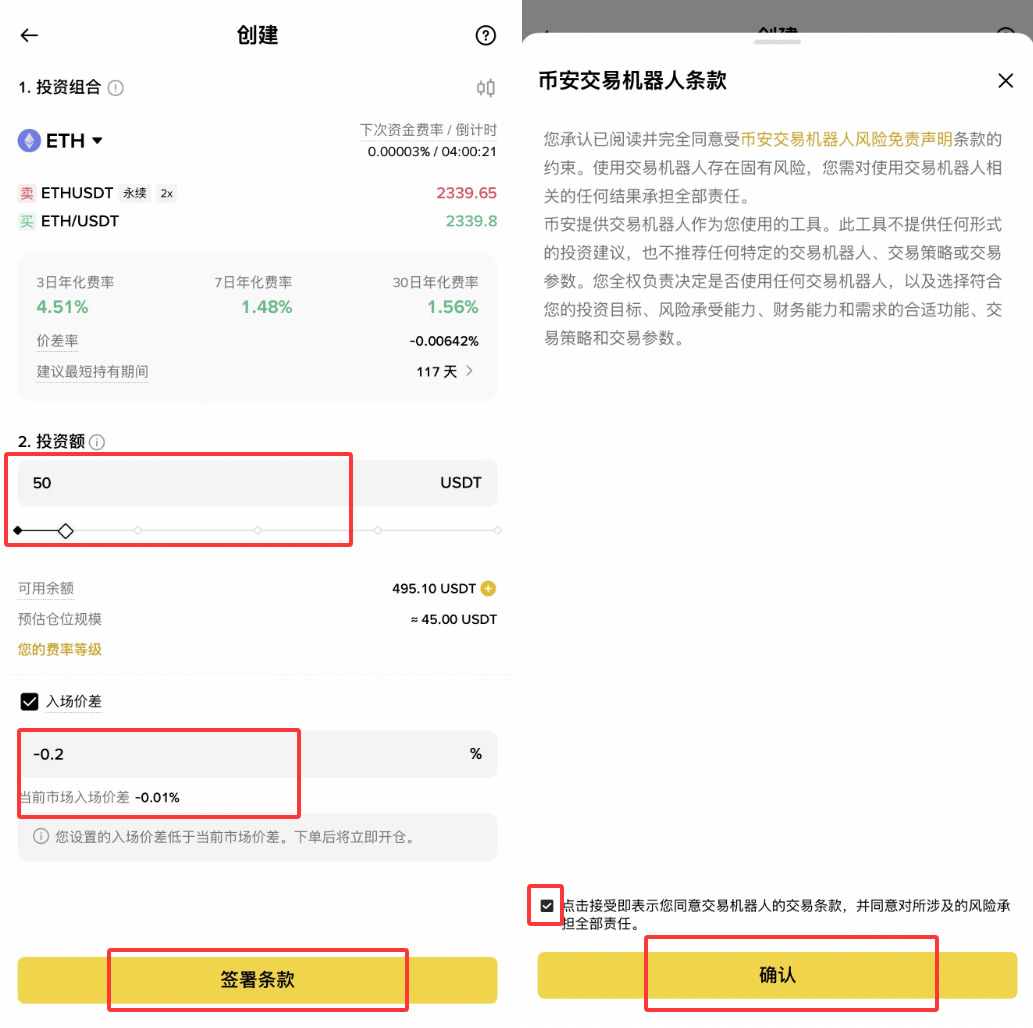1033x1028 pixels.
Task: Toggle the terms agreement checkbox
Action: pyautogui.click(x=545, y=906)
